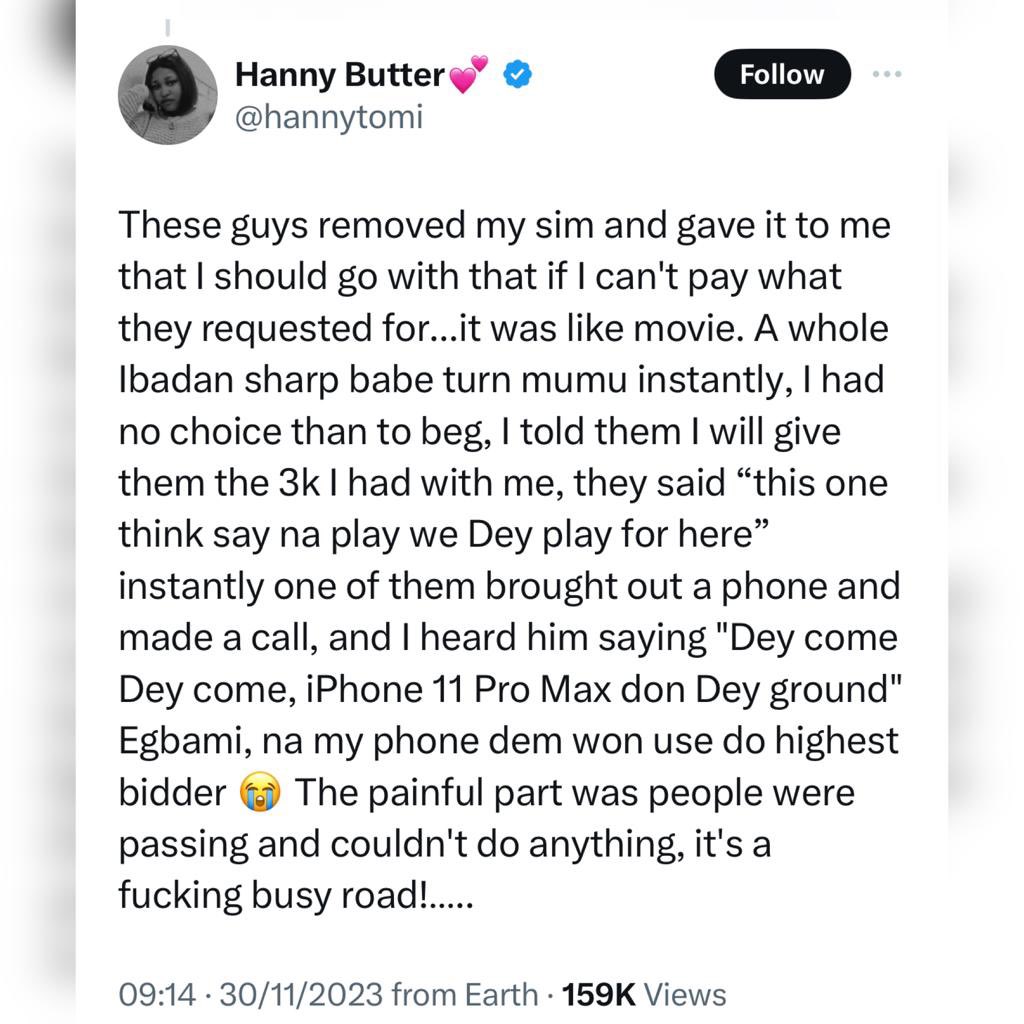Click the crying face emoji in tweet
This screenshot has height=1024, width=1024.
pyautogui.click(x=261, y=793)
